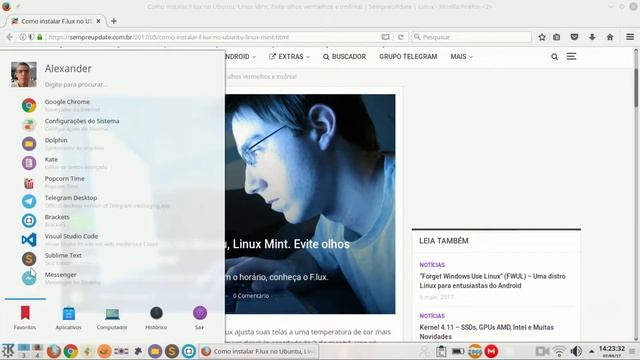This screenshot has width=640, height=360.
Task: Click the Alexander user avatar picture
Action: 24,74
